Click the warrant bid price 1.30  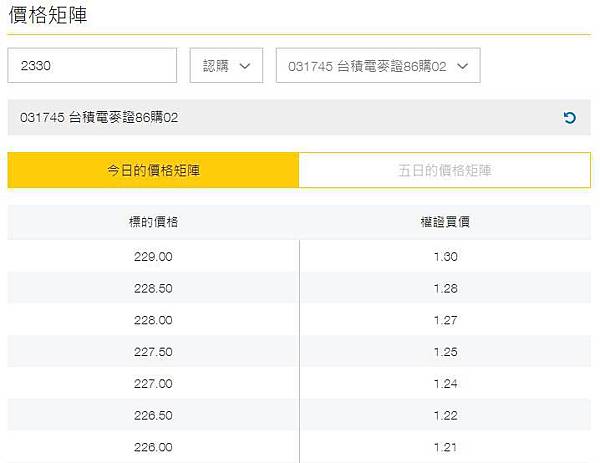coord(445,256)
